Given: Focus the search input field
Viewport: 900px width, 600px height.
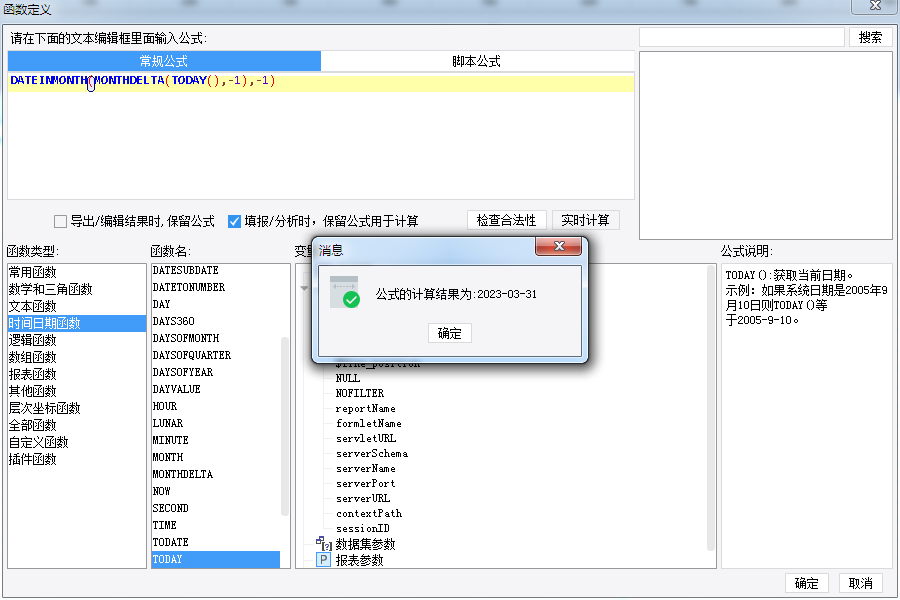Looking at the screenshot, I should (742, 37).
